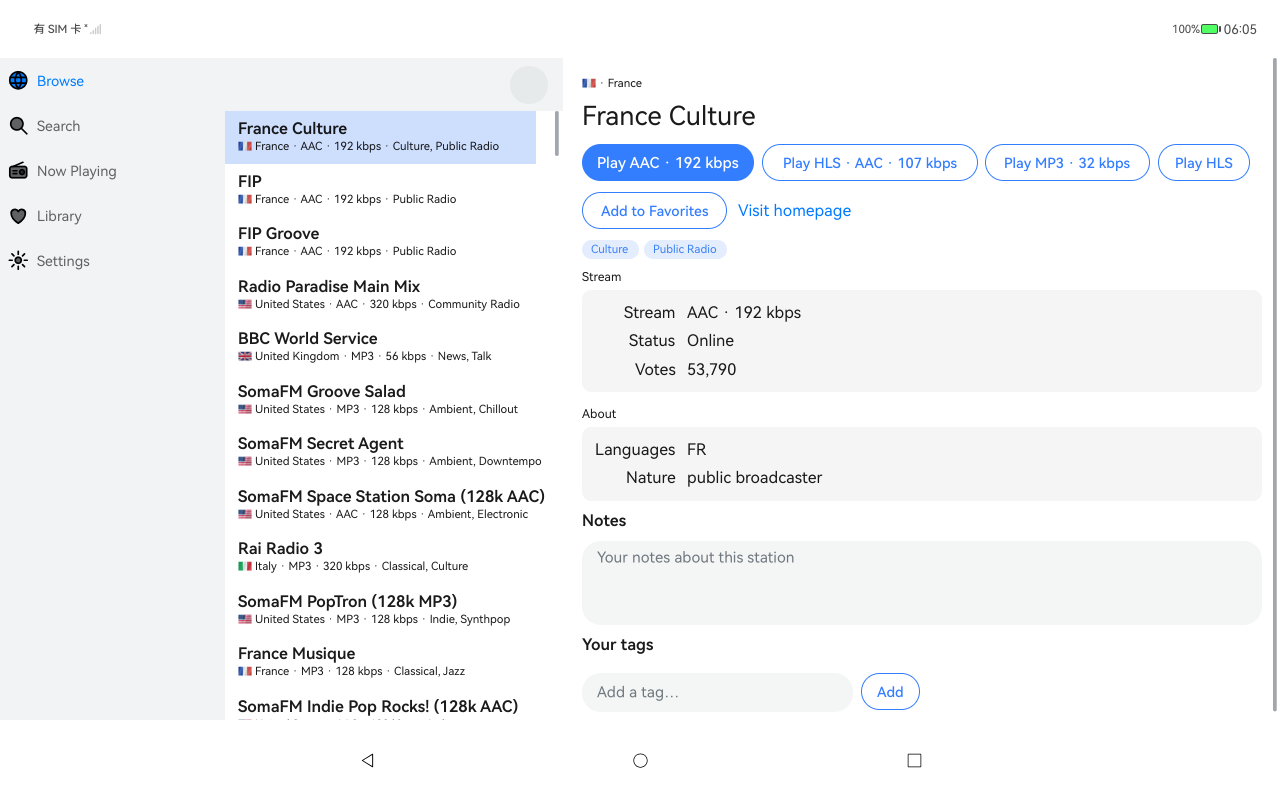
Task: Go to the Search section
Action: pos(112,126)
